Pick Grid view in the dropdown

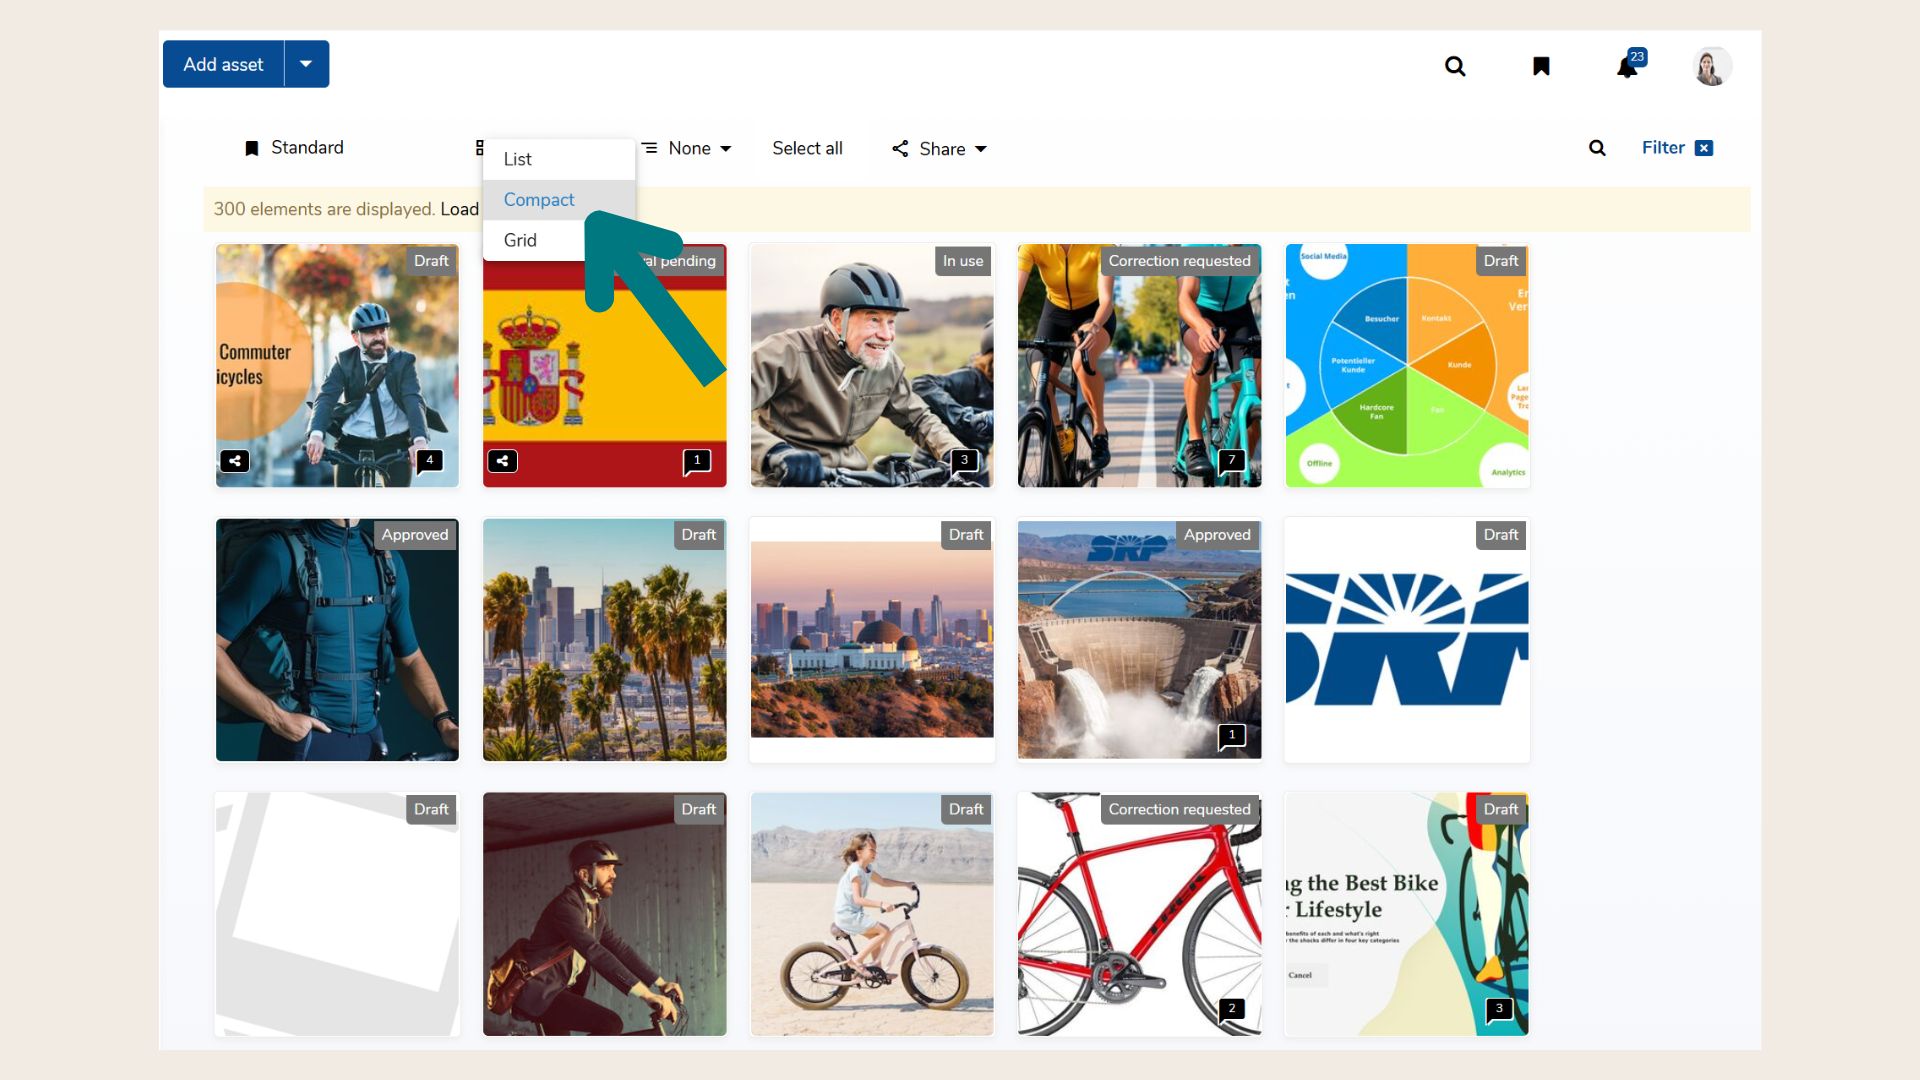520,240
